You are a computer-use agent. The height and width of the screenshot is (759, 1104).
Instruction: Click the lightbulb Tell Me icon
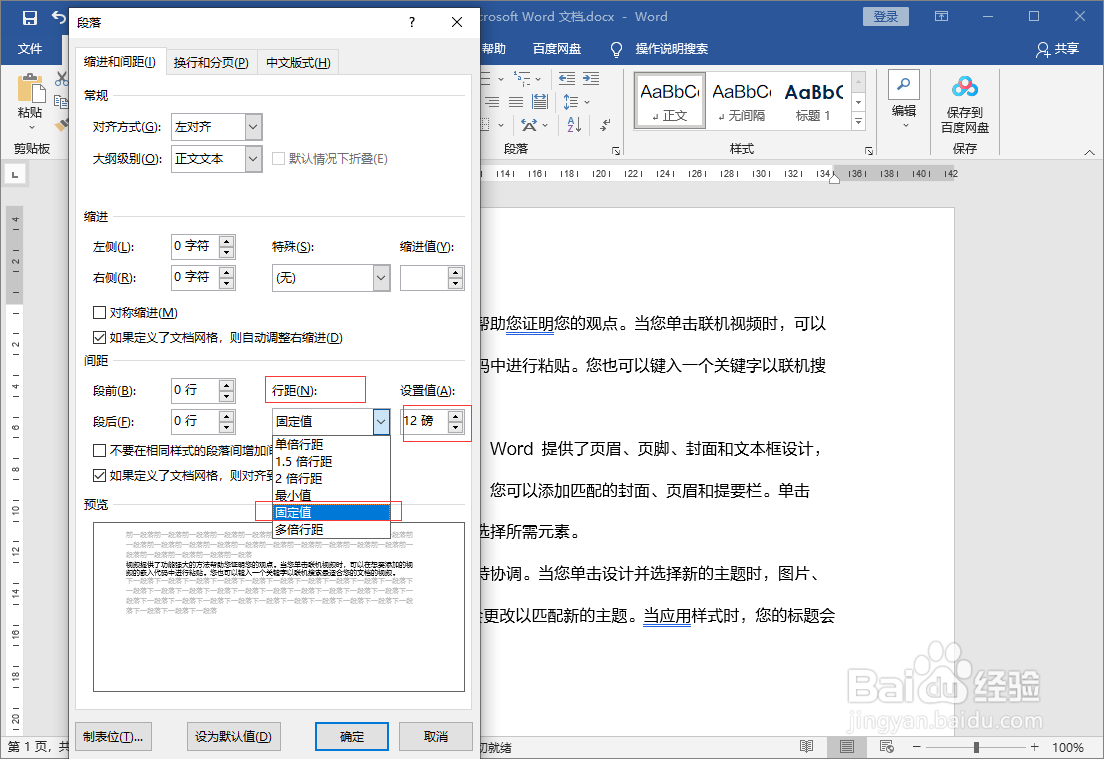[616, 49]
